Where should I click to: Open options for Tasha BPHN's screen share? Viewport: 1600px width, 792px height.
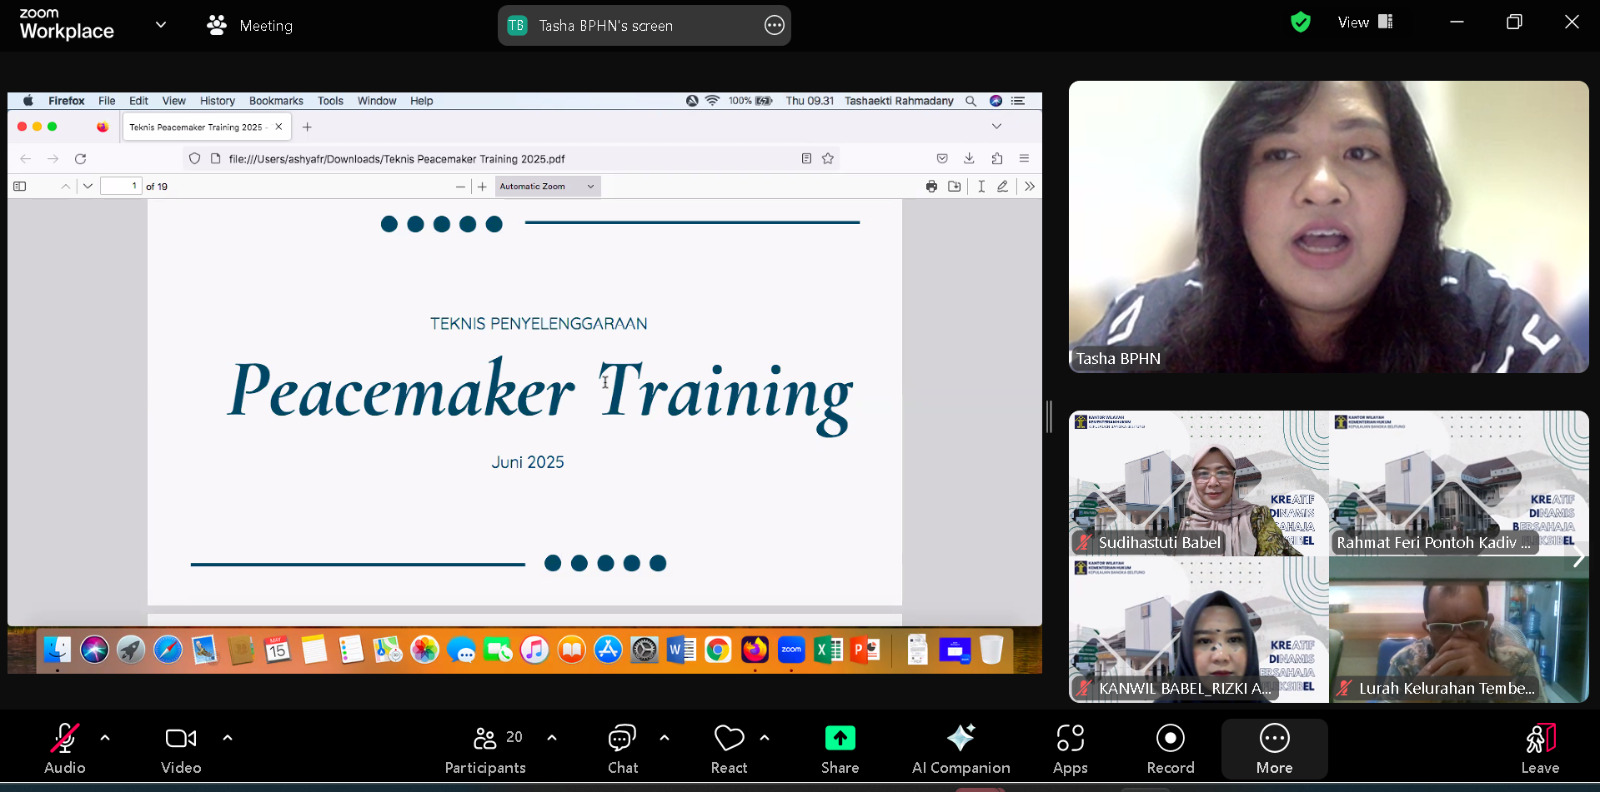tap(774, 26)
